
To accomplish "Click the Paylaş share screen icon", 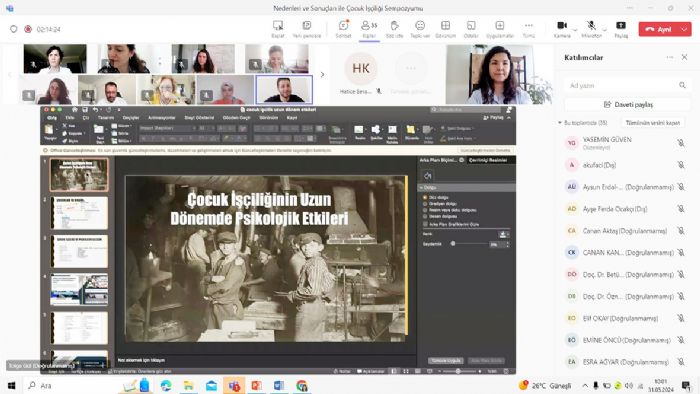I will (621, 29).
